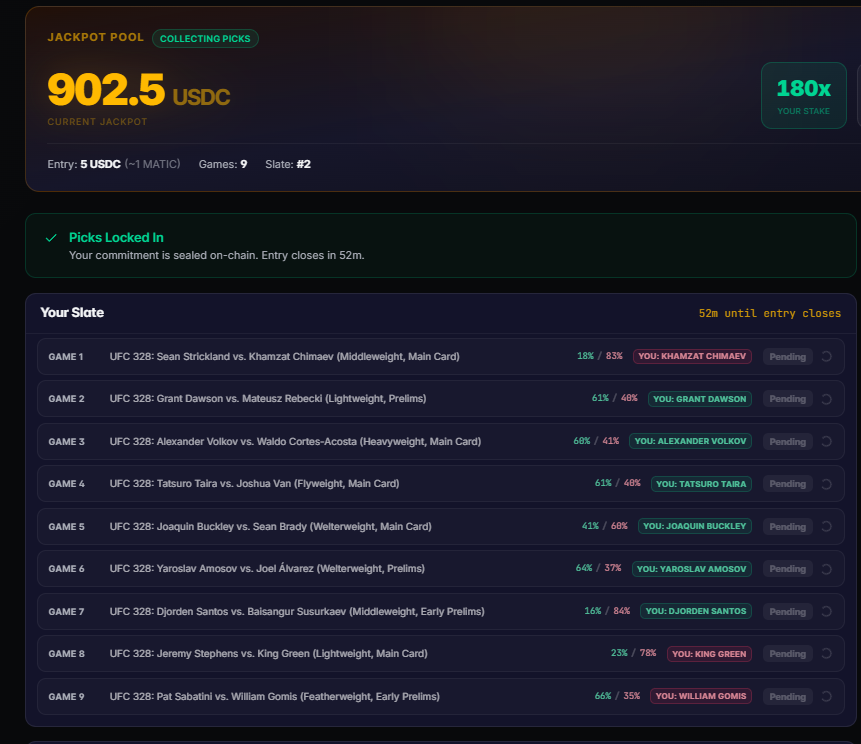The width and height of the screenshot is (861, 744).
Task: Click the green checkmark beside Picks Locked In
Action: tap(51, 238)
